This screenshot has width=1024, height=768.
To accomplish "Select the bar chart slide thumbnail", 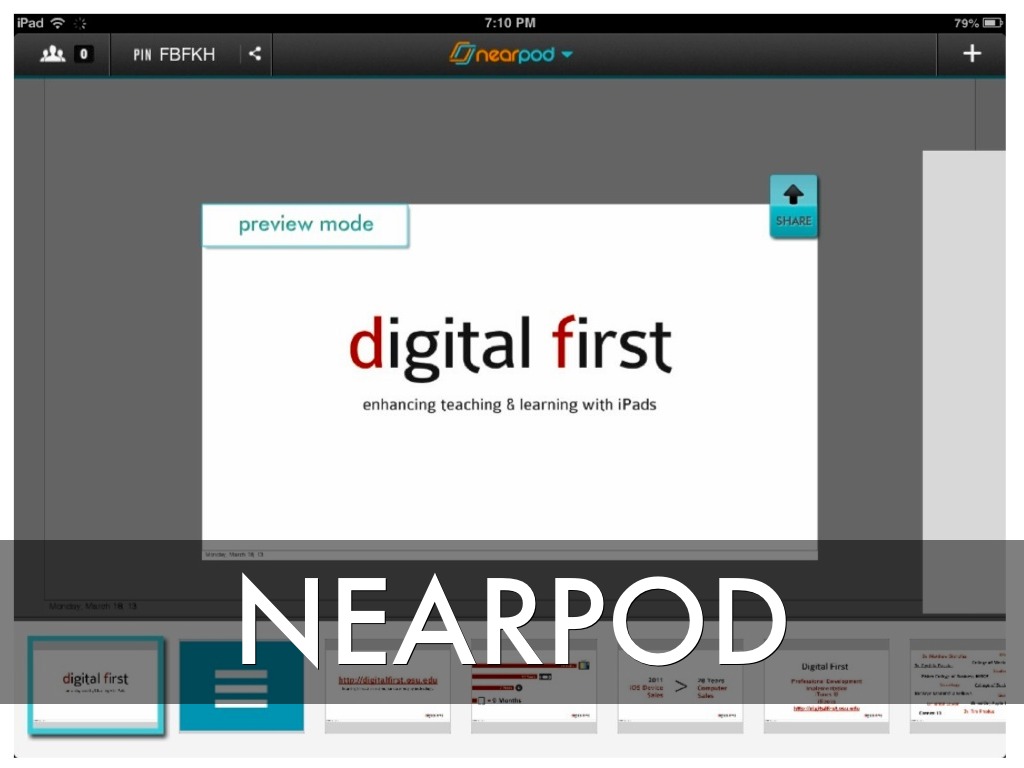I will 534,686.
